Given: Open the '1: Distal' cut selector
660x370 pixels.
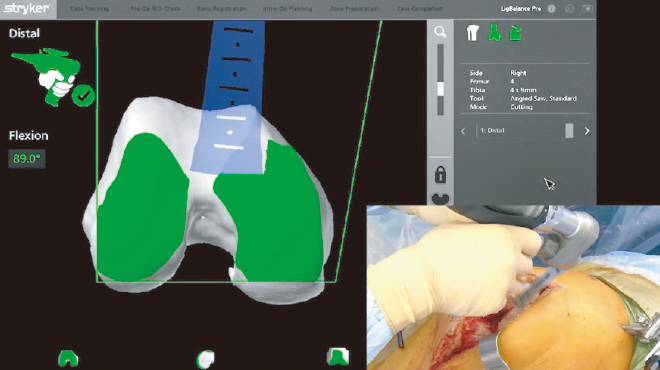Looking at the screenshot, I should click(x=525, y=130).
